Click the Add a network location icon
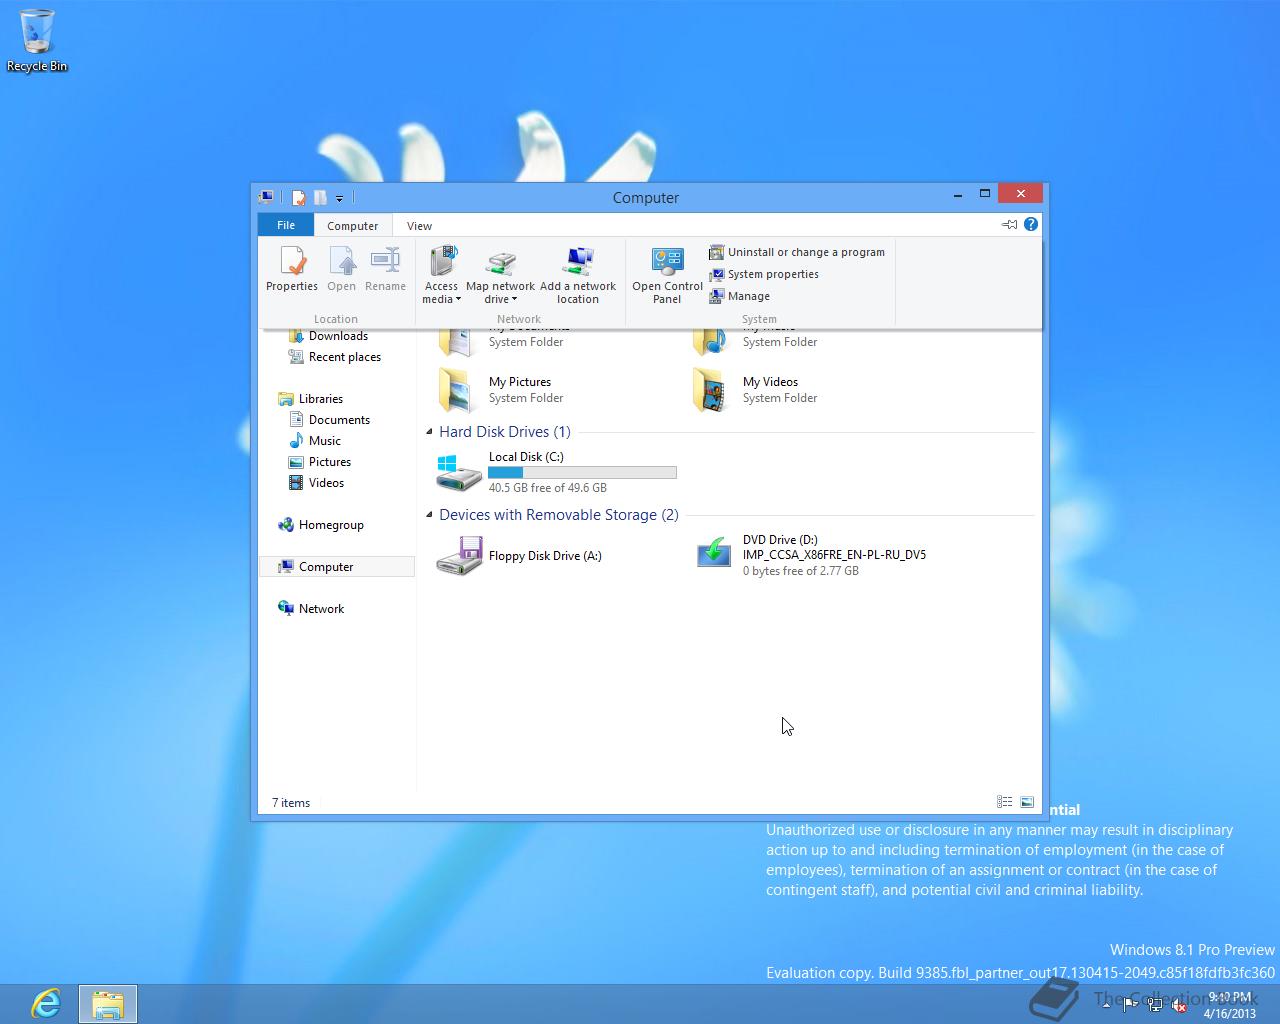1280x1024 pixels. [578, 275]
